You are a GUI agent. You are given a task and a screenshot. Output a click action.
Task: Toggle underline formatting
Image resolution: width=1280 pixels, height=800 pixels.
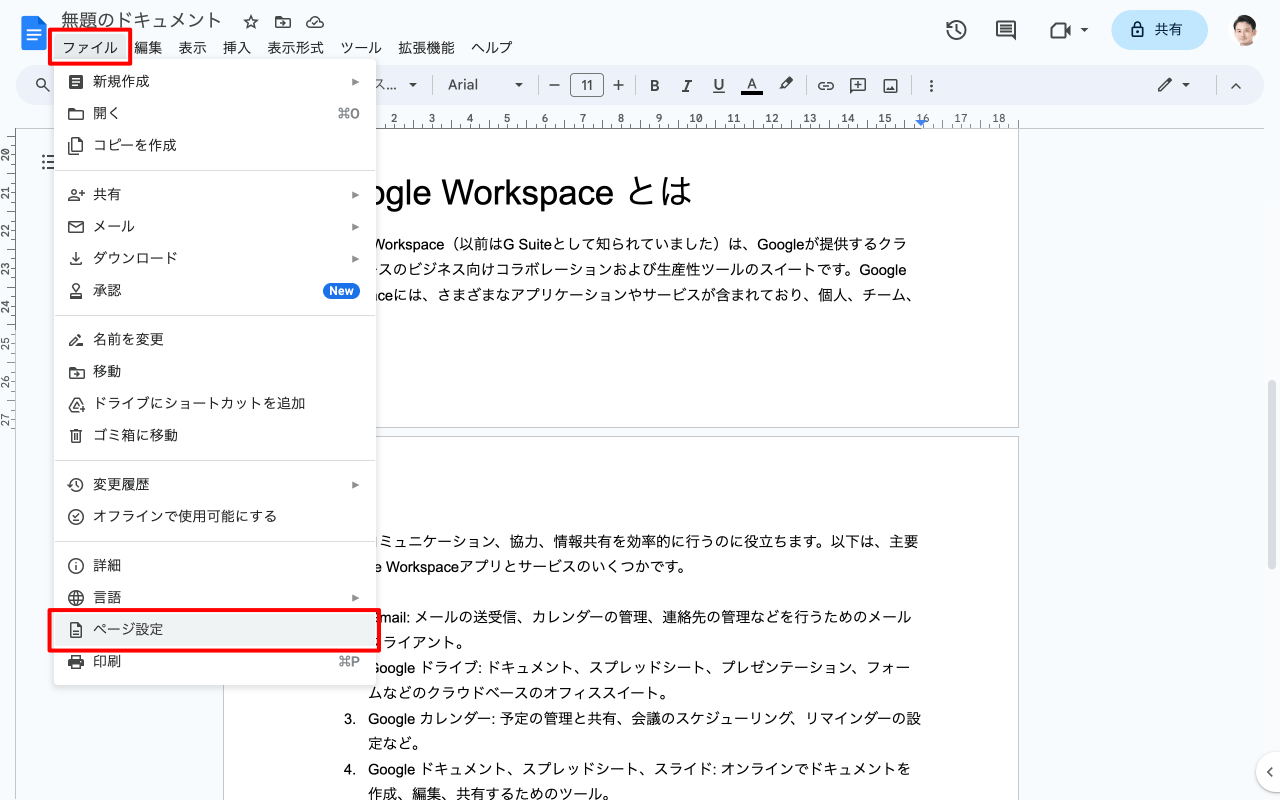[719, 85]
